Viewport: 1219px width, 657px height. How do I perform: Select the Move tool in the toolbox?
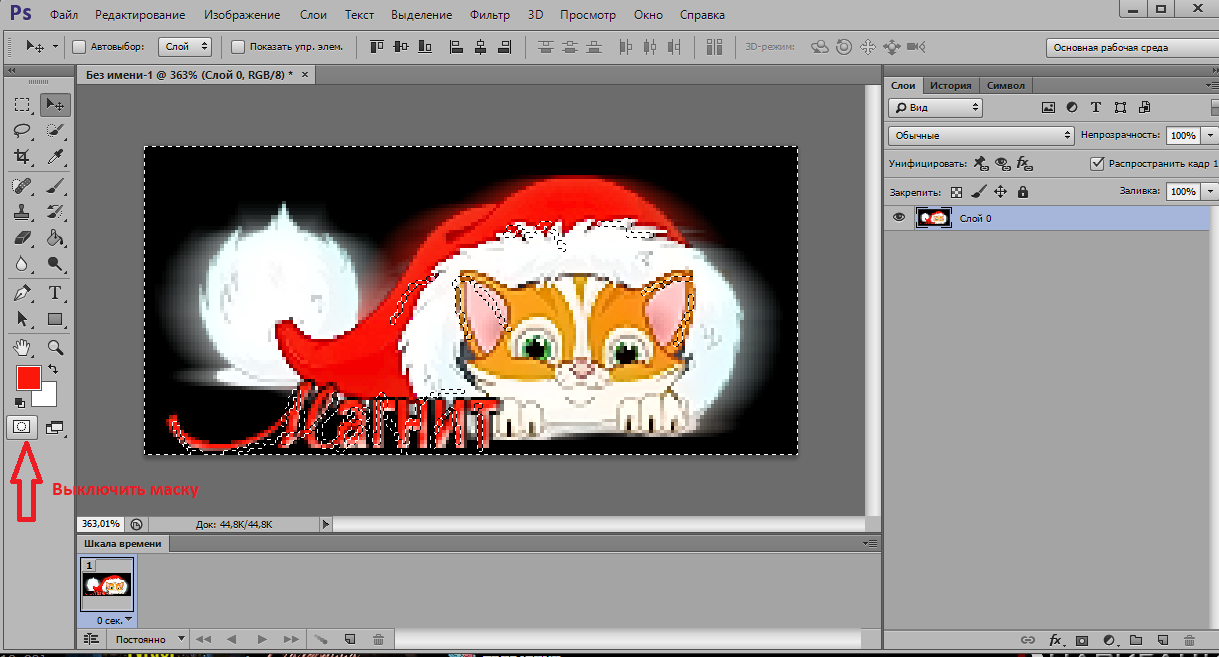[x=55, y=105]
